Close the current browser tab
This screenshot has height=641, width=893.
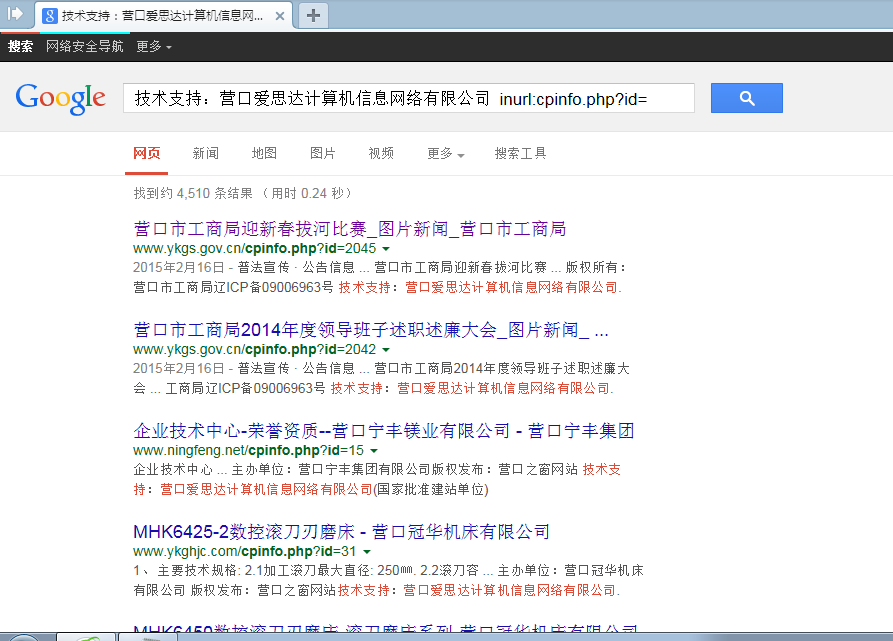pos(280,16)
